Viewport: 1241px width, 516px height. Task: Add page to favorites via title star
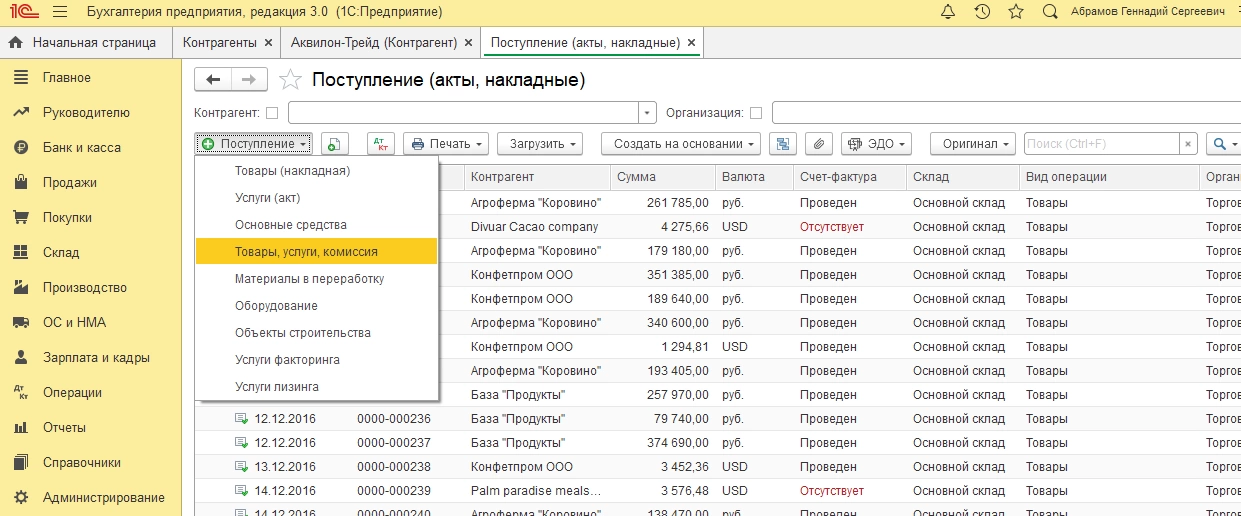290,80
